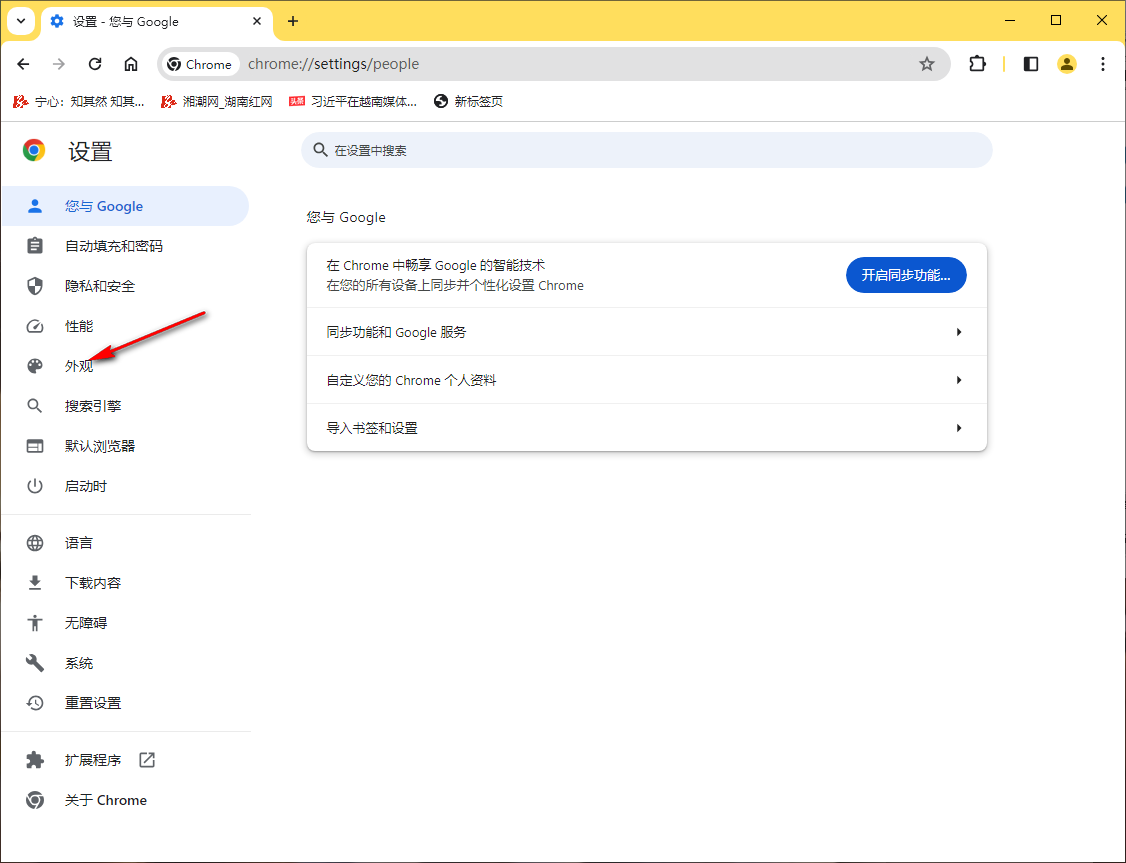Click the wrench icon for 系统
Image resolution: width=1126 pixels, height=863 pixels.
34,663
